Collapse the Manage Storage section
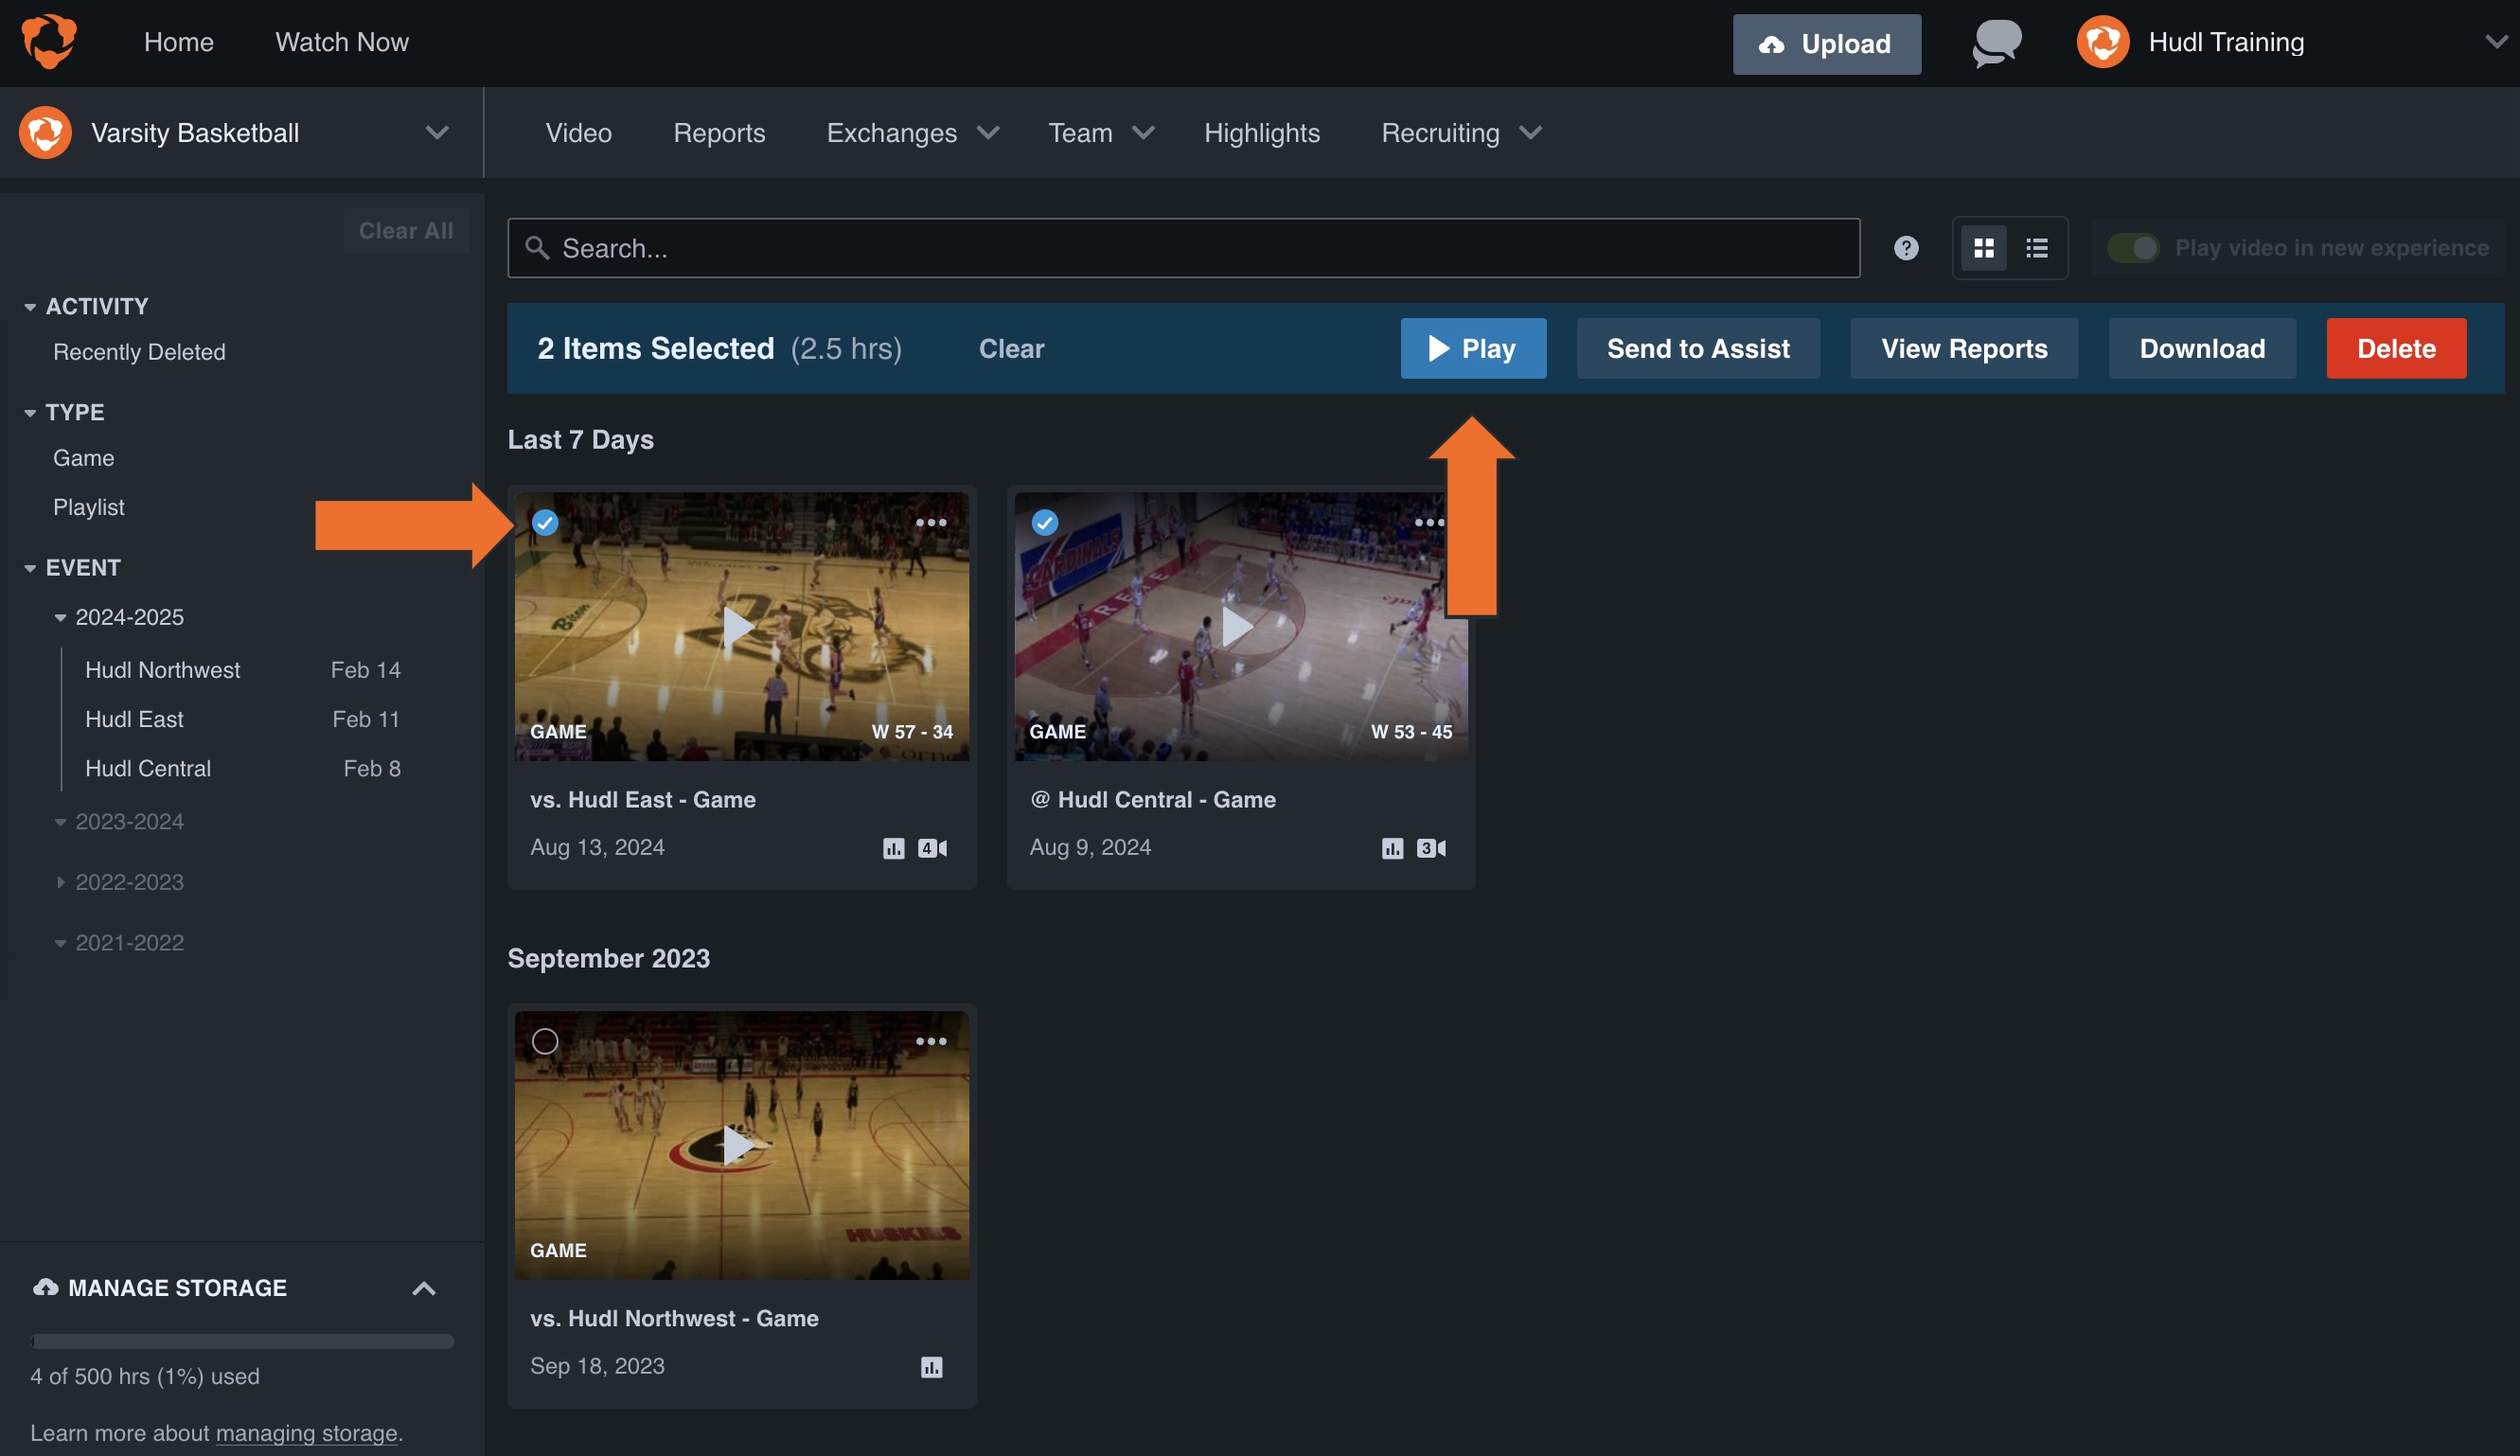Viewport: 2520px width, 1456px height. (424, 1287)
